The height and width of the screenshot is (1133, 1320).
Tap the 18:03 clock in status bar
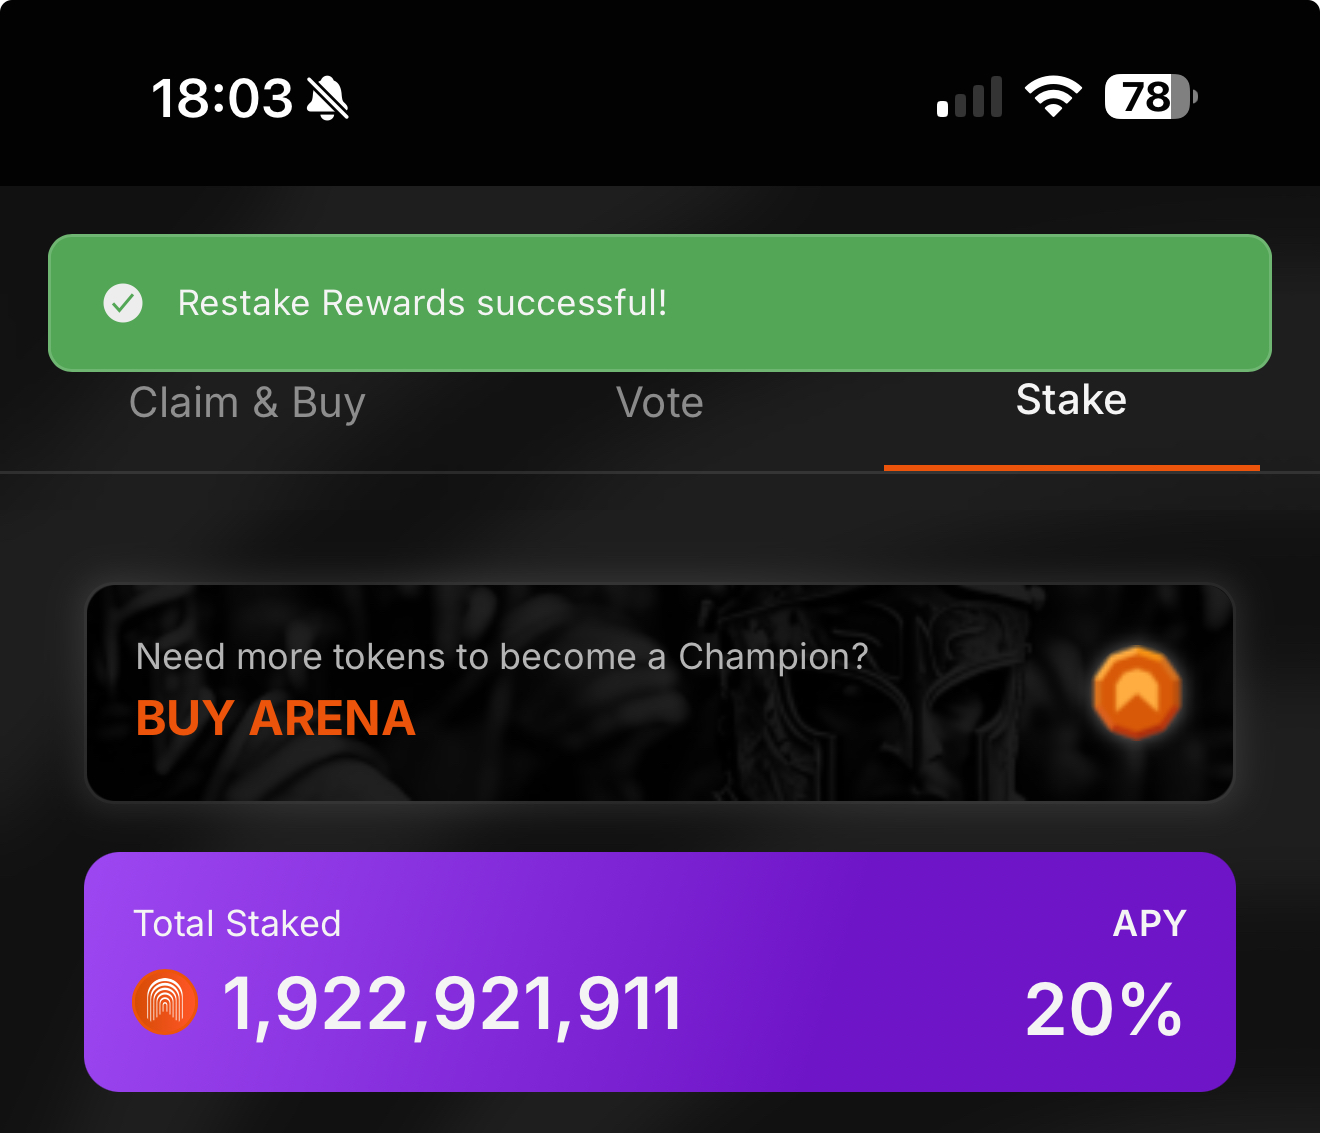tap(222, 99)
